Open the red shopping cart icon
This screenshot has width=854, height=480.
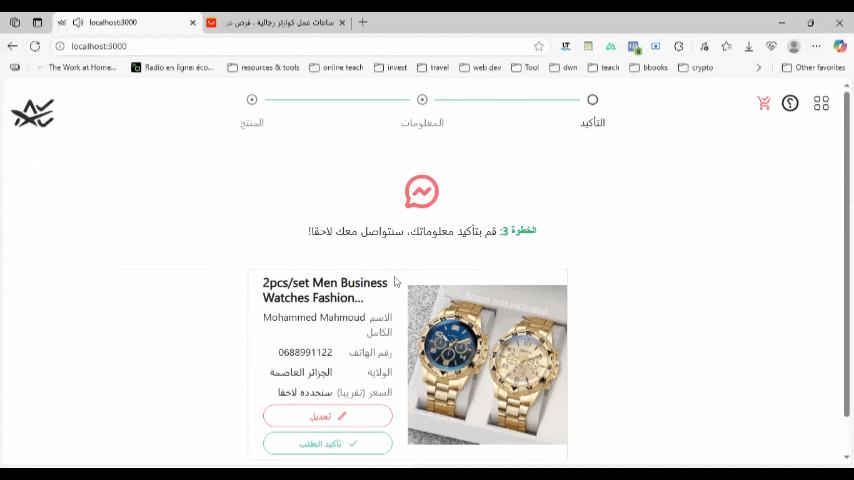click(764, 103)
